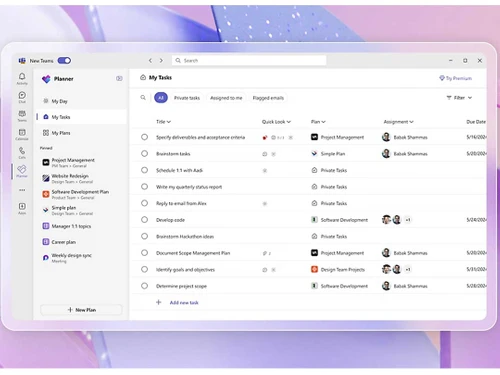The width and height of the screenshot is (500, 375).
Task: Complete Document Scope Management Plan task
Action: 144,253
